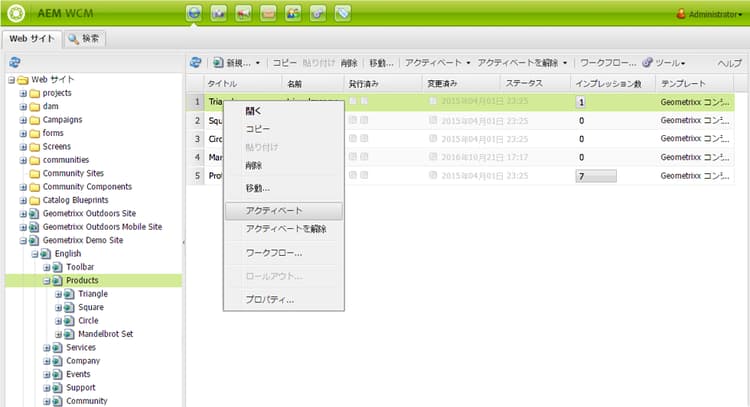Screen dimensions: 750x407
Task: Click コピー in the grid toolbar
Action: (285, 63)
